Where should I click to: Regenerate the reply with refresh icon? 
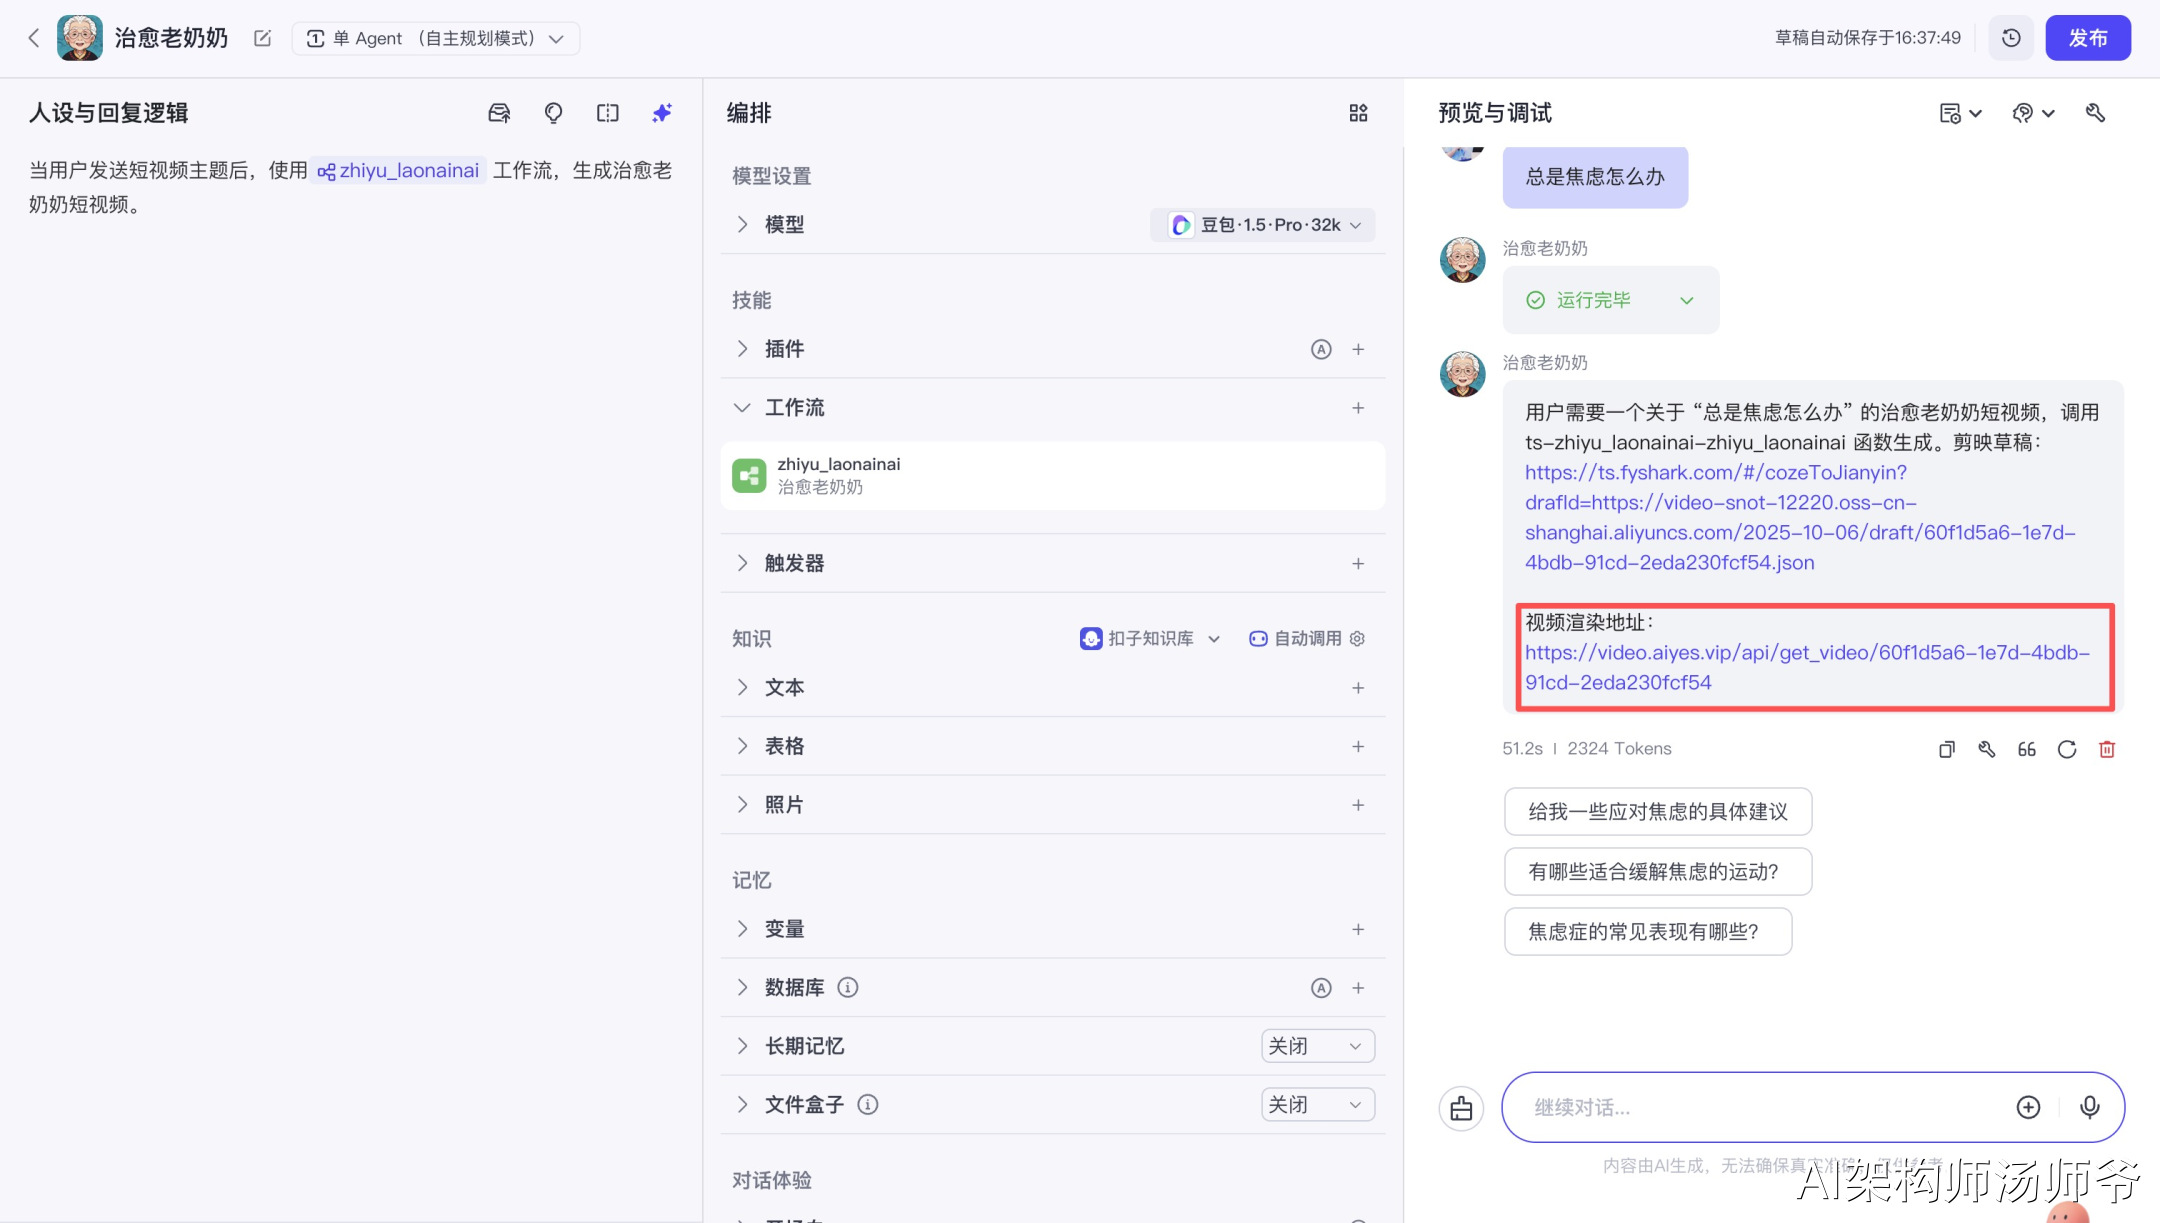pyautogui.click(x=2067, y=749)
